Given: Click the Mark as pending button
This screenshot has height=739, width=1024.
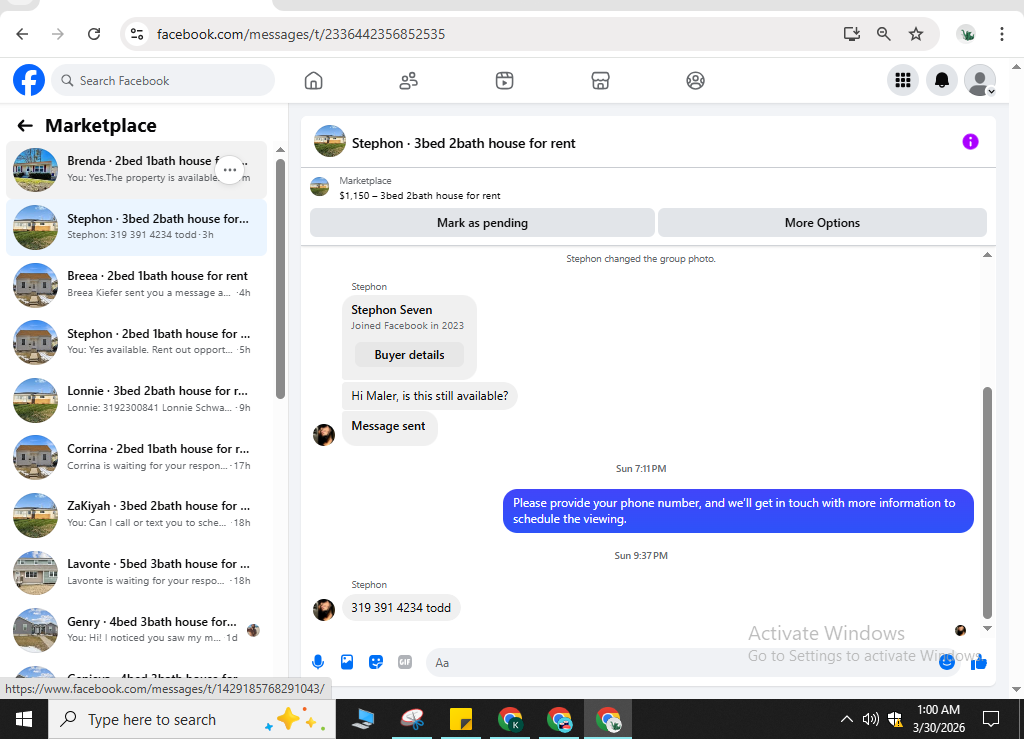Looking at the screenshot, I should (x=482, y=223).
